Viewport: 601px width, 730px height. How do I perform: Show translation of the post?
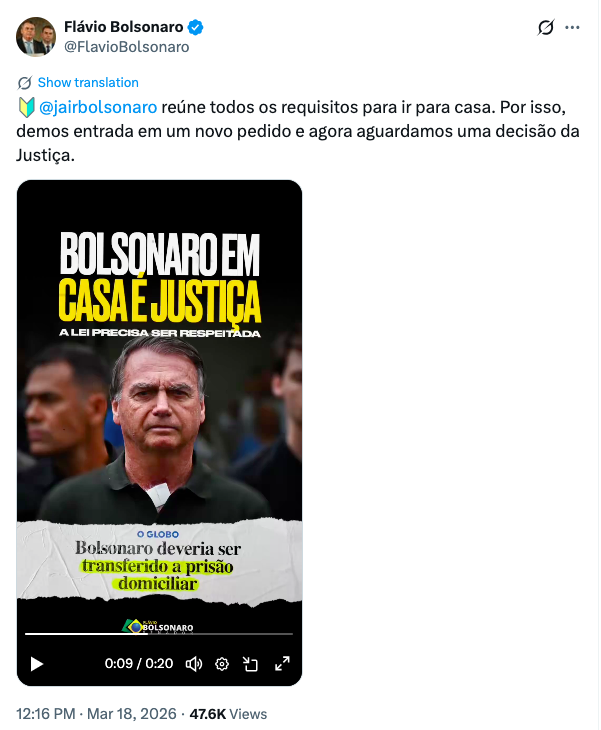coord(88,82)
